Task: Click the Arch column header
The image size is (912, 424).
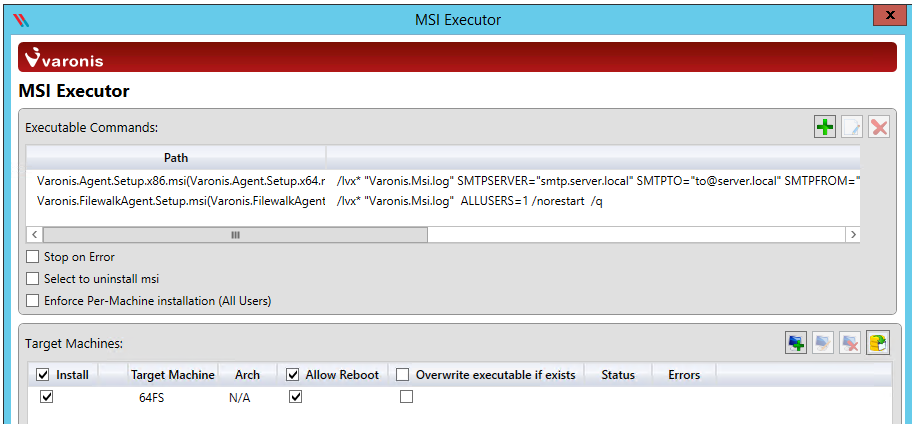Action: (247, 375)
